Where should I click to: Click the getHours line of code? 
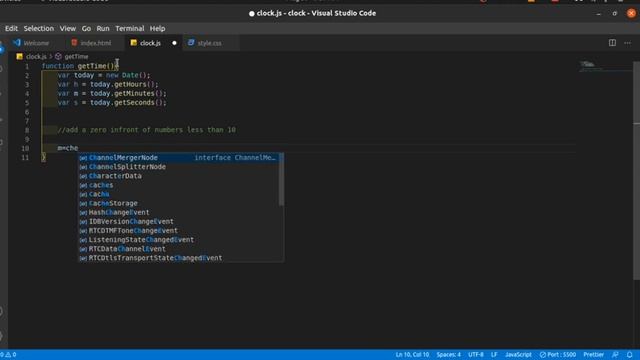108,84
